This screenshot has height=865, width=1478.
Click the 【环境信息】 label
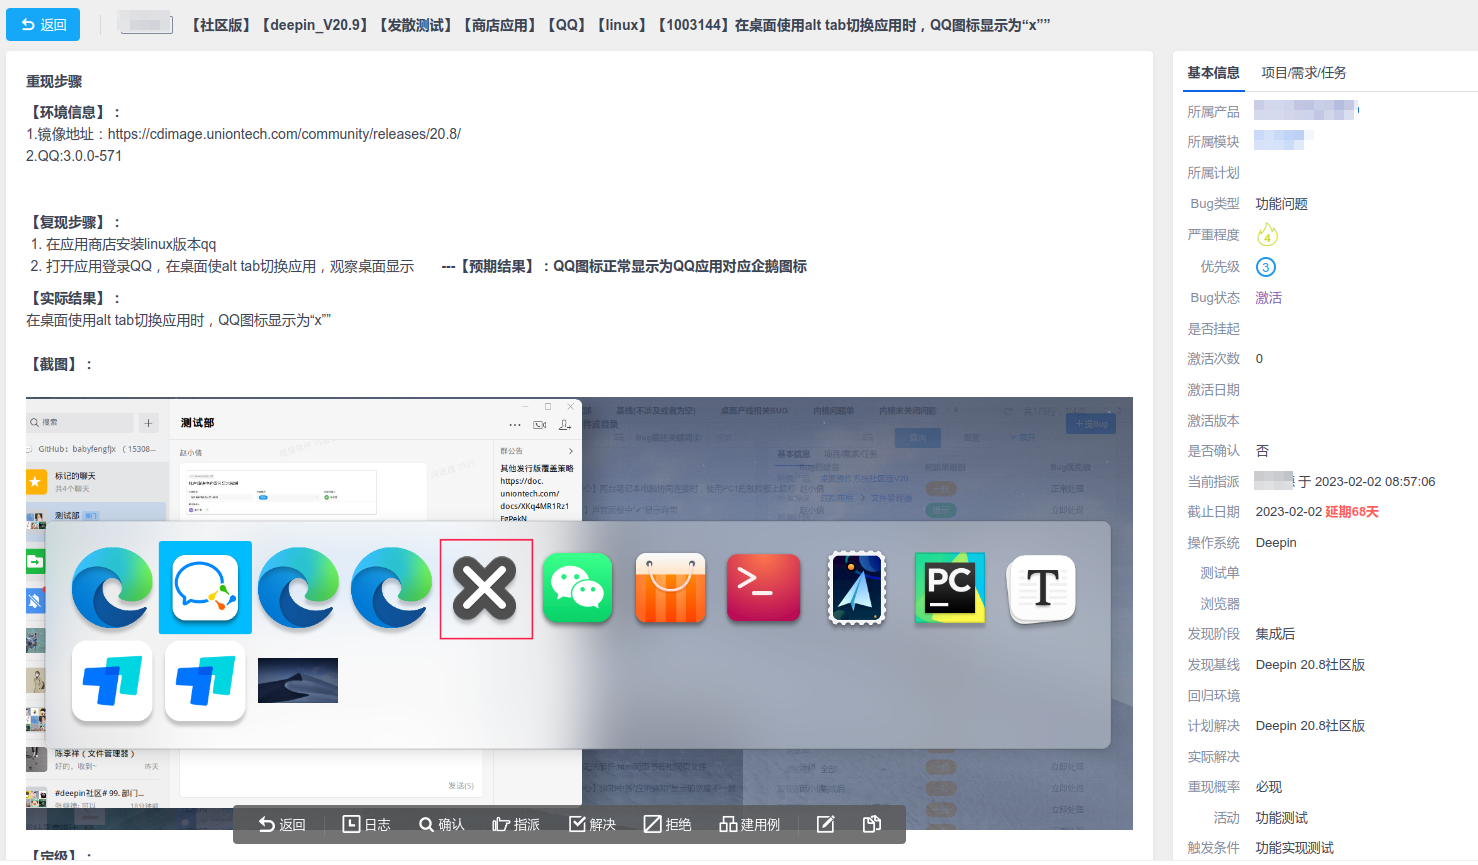[74, 113]
